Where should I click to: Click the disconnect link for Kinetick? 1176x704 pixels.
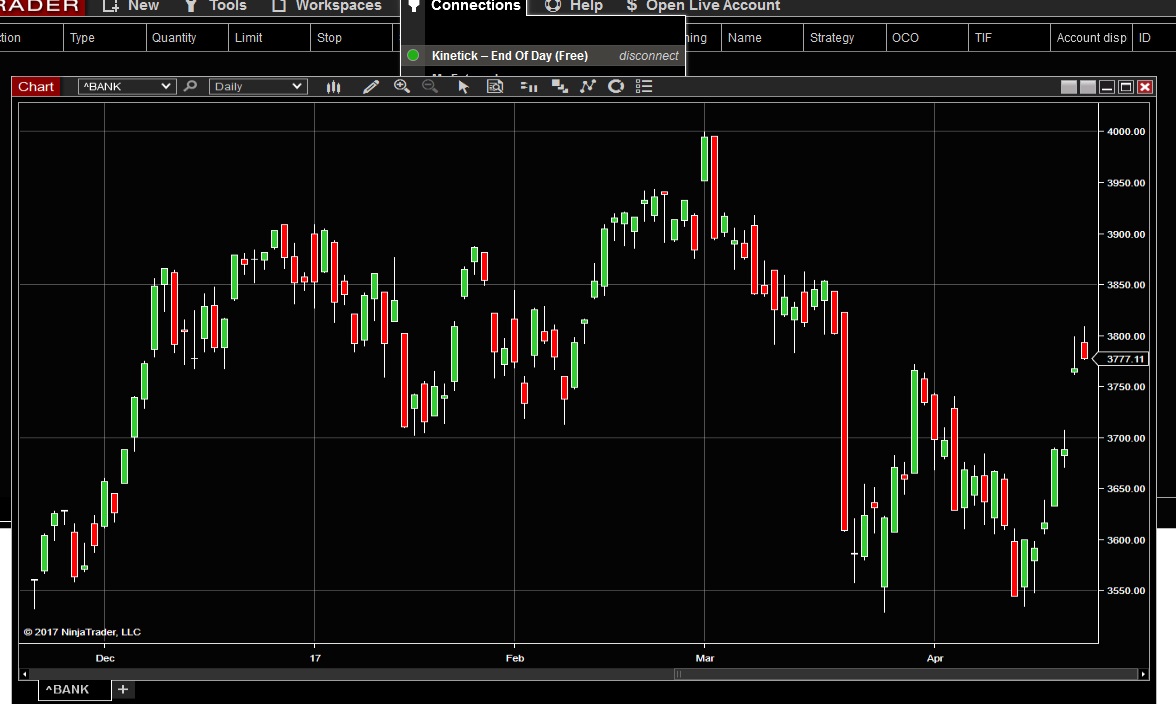649,55
